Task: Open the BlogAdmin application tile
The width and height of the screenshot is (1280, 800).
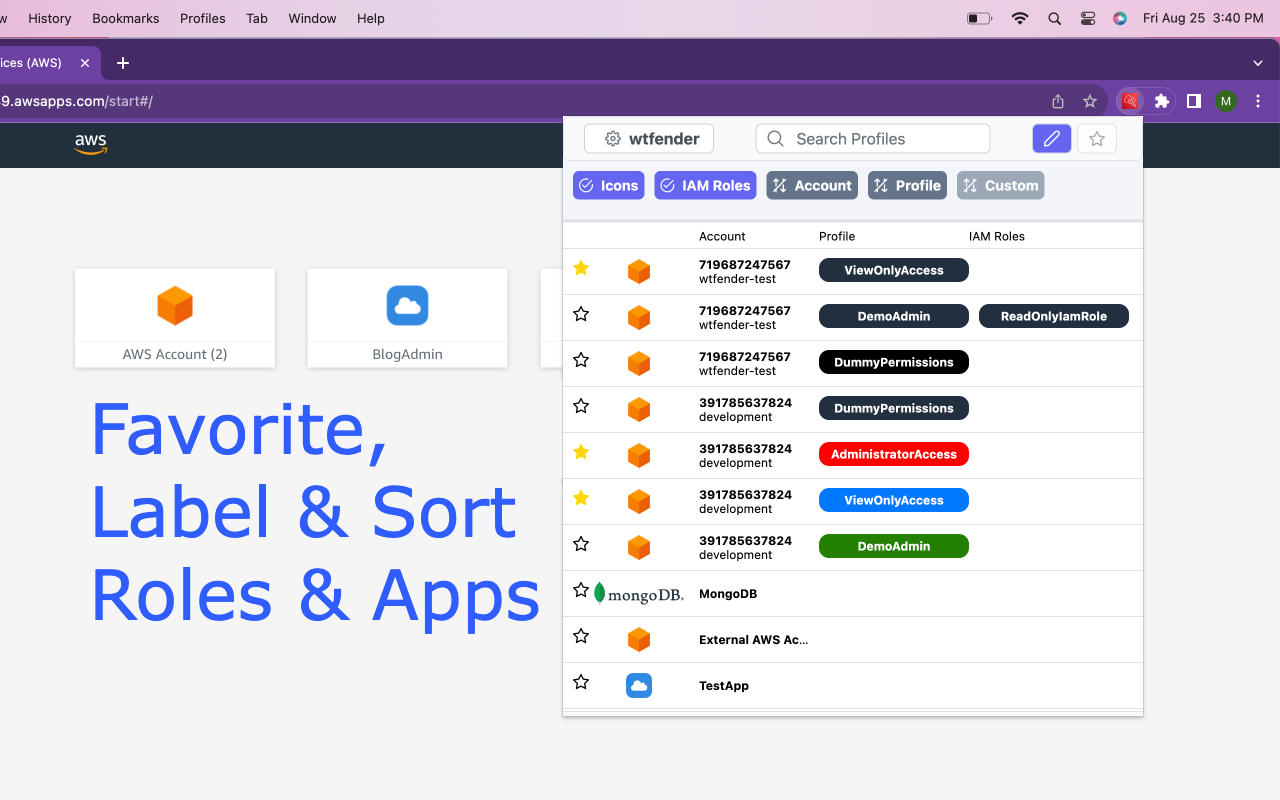Action: click(x=407, y=317)
